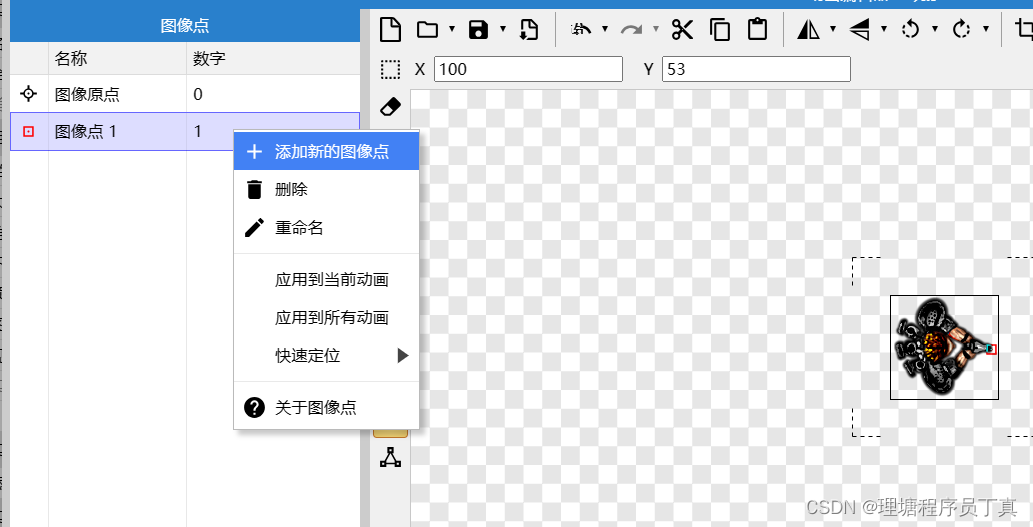
Task: Choose 关于图像点 from context menu
Action: pyautogui.click(x=326, y=407)
